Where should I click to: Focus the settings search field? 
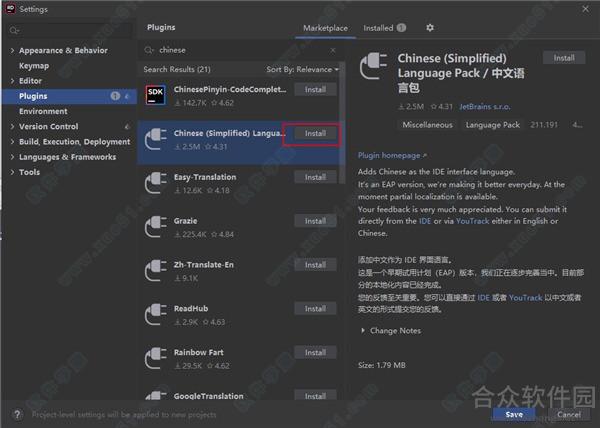pos(71,30)
